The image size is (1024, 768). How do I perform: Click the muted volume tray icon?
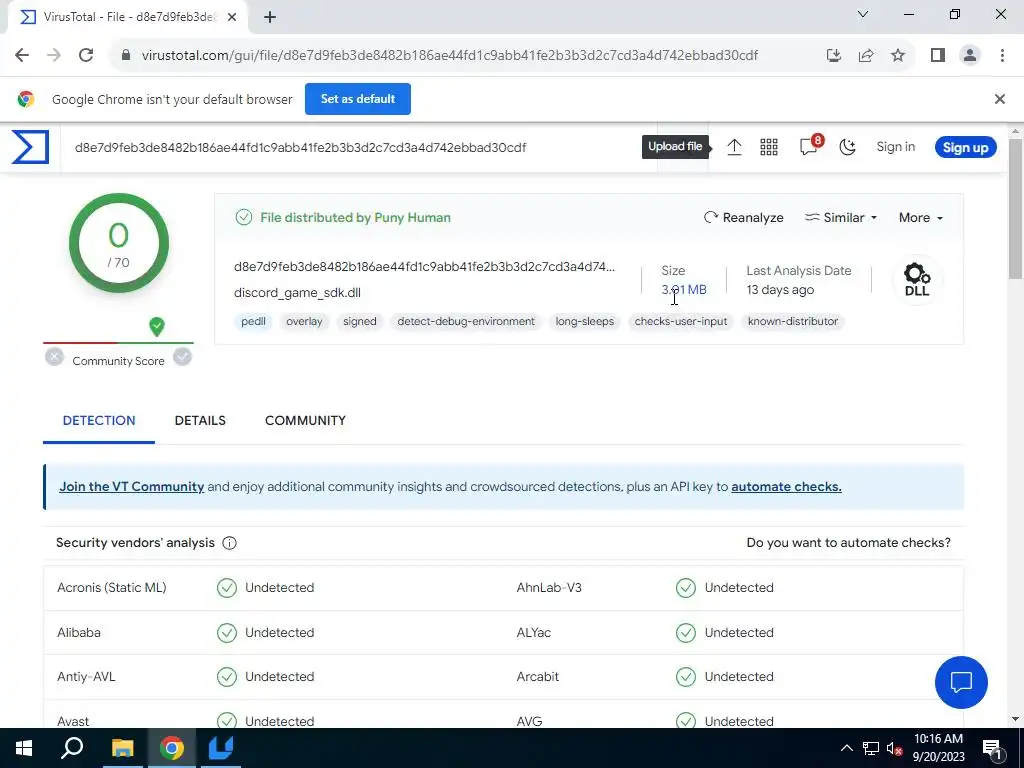[892, 748]
